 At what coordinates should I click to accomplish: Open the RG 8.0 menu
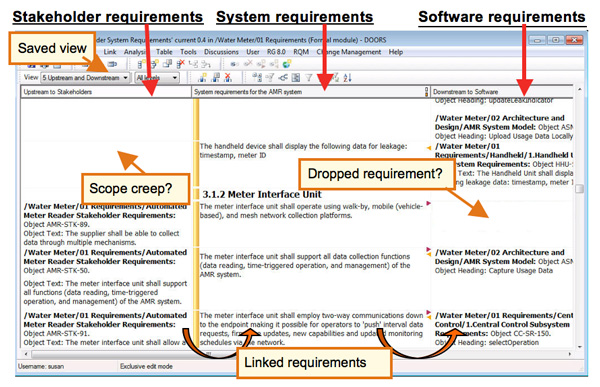click(x=276, y=52)
